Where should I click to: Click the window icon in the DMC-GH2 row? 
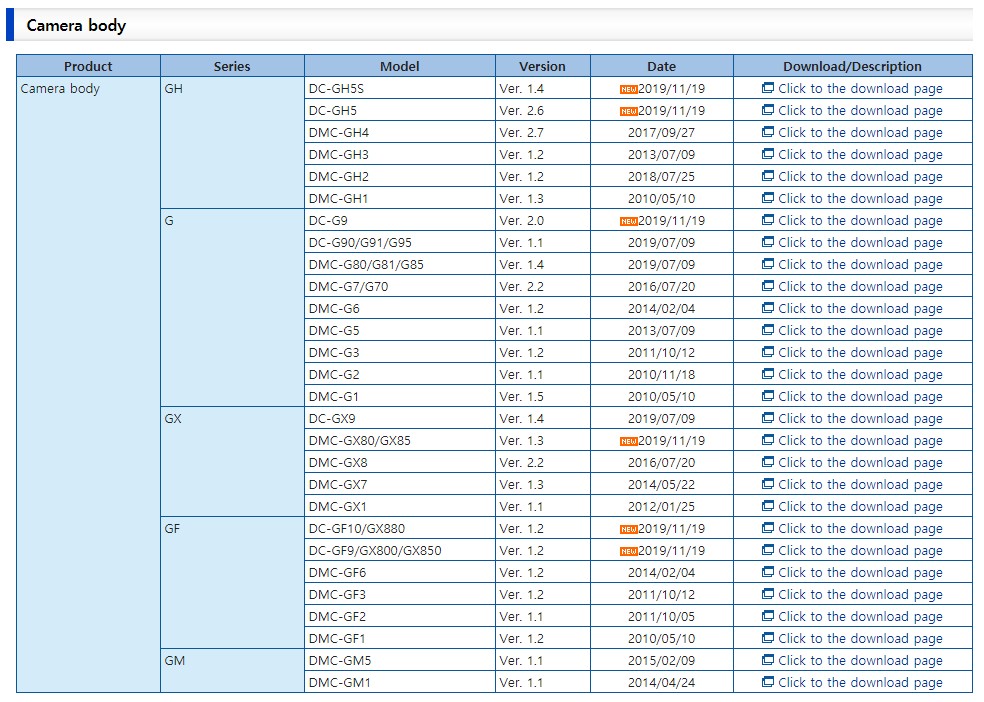767,176
